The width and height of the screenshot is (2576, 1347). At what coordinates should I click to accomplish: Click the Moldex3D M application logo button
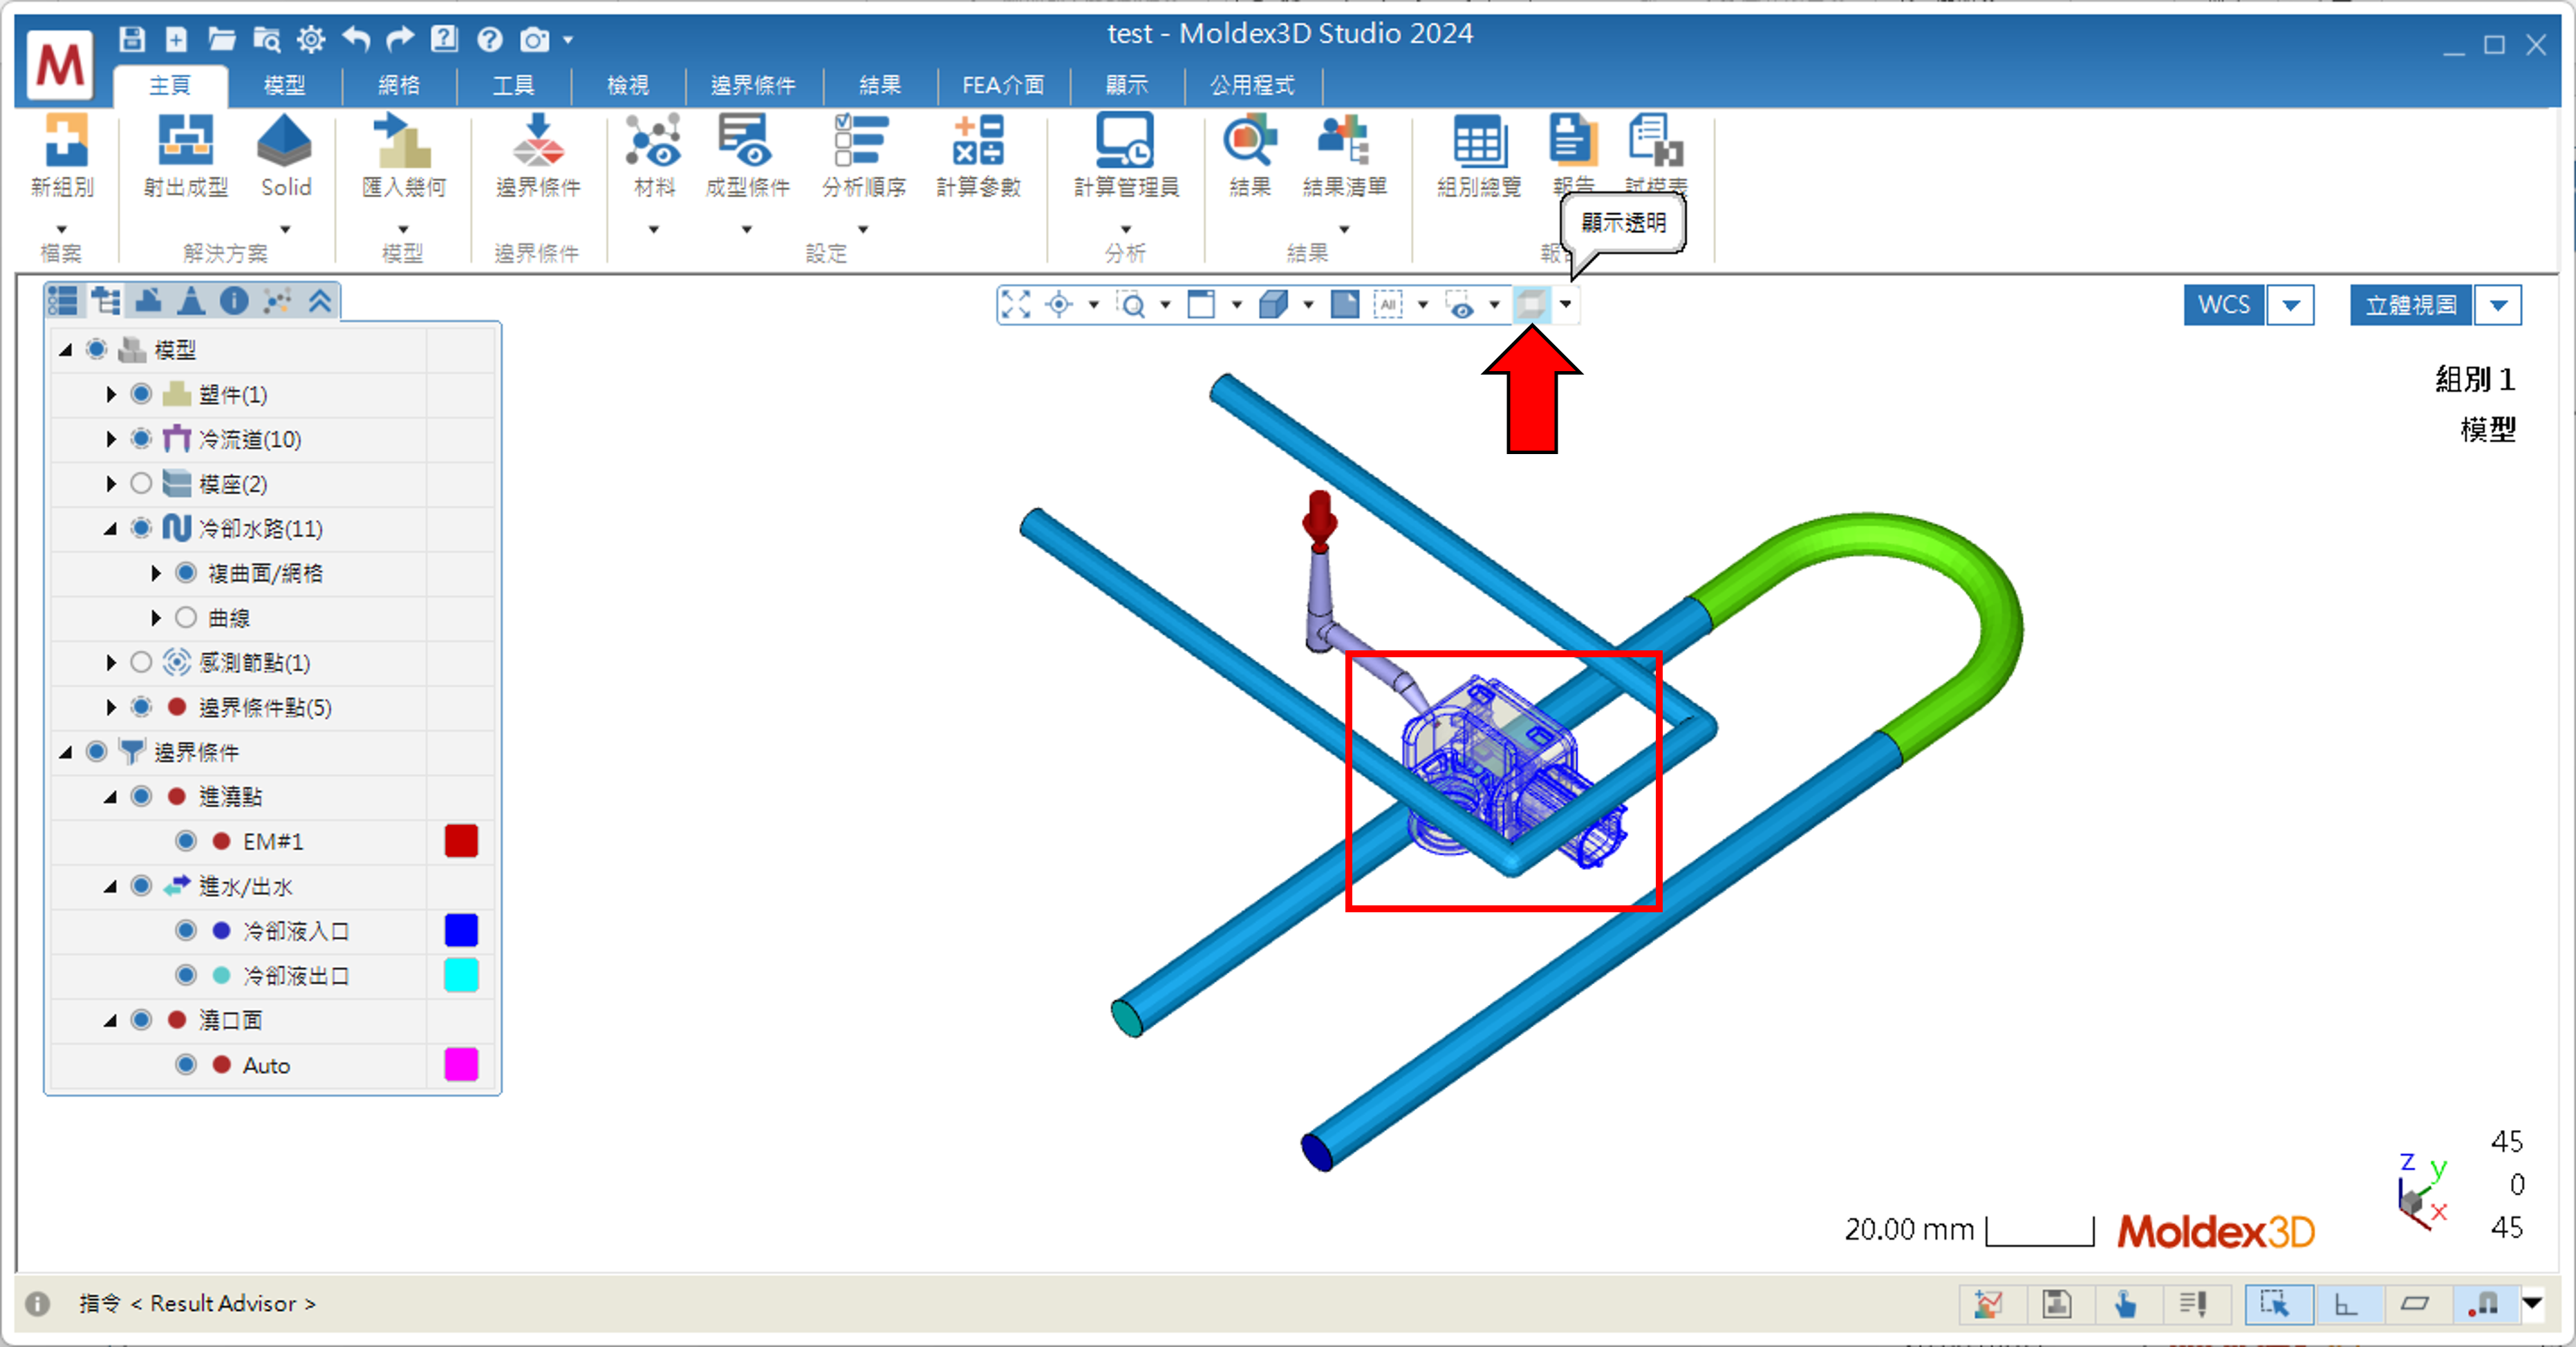[x=60, y=64]
